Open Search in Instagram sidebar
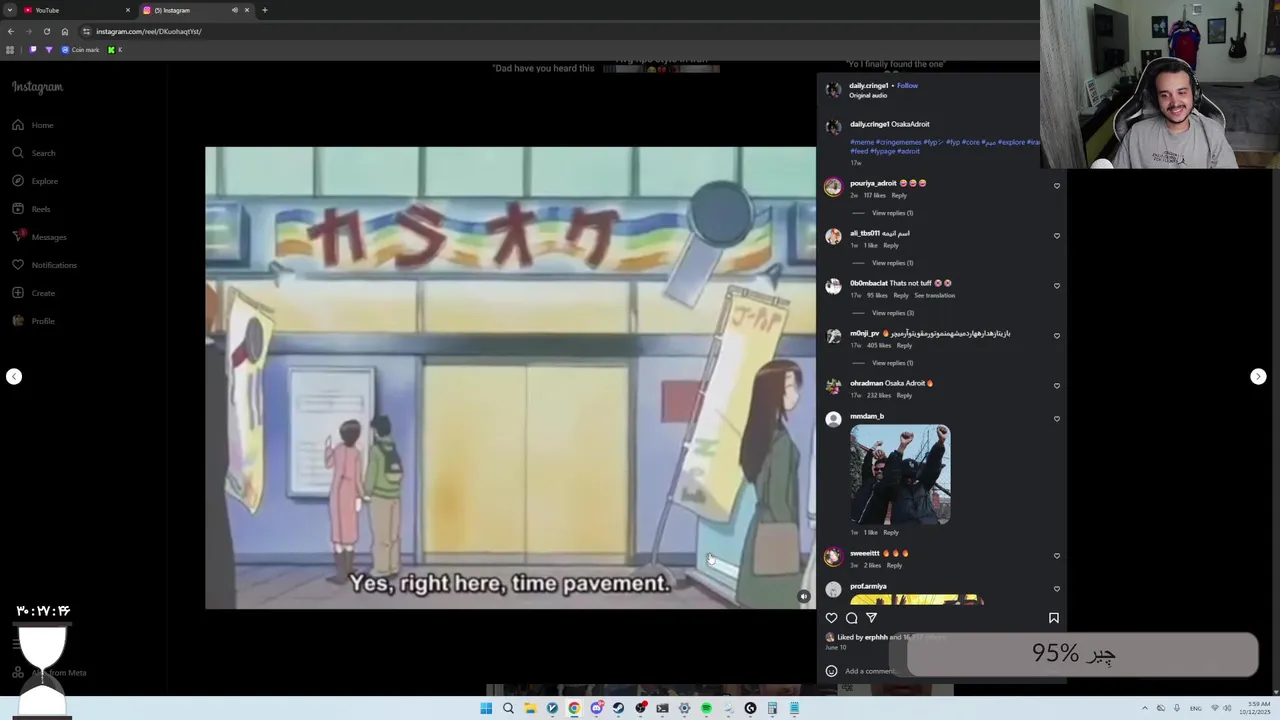This screenshot has width=1280, height=720. click(x=33, y=153)
